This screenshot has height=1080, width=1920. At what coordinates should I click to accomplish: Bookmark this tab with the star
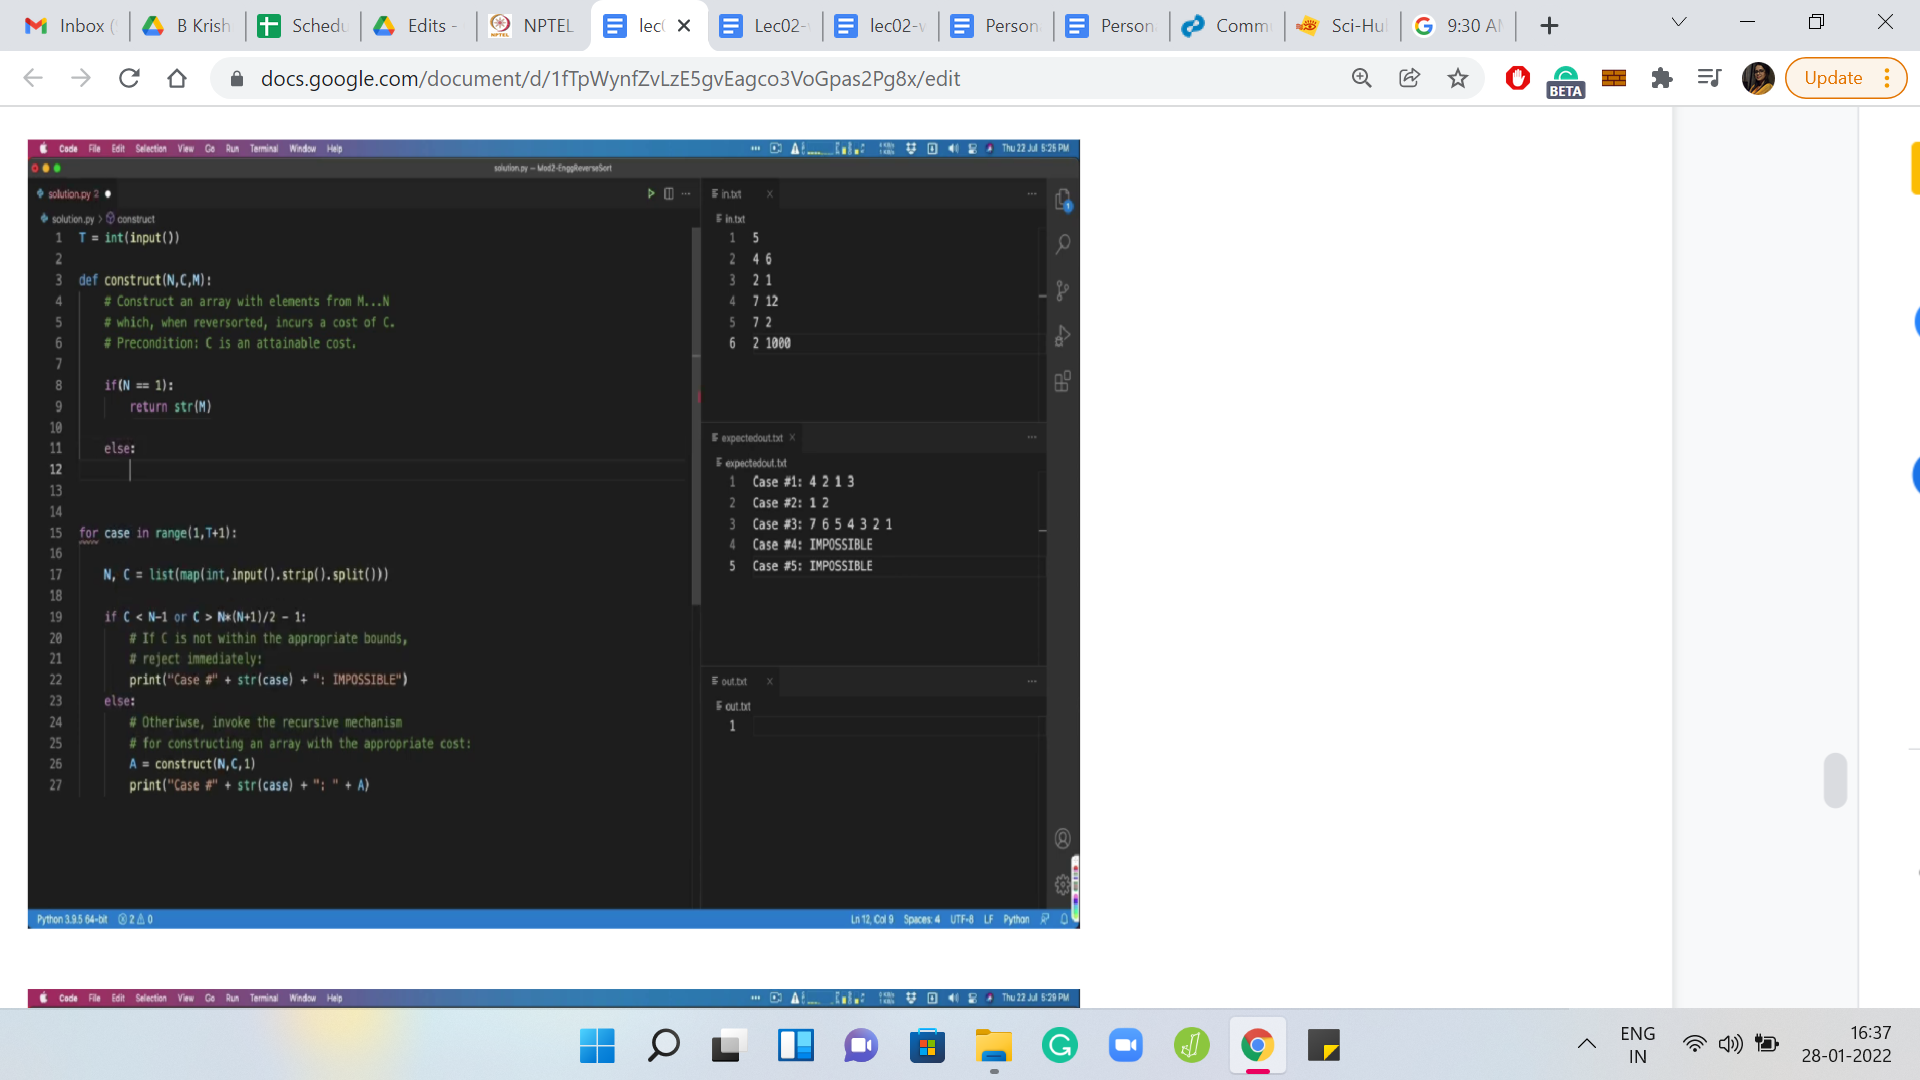pyautogui.click(x=1458, y=78)
